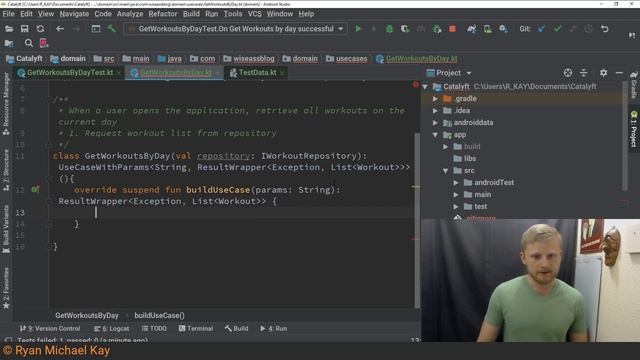Expand the .idea folder
The height and width of the screenshot is (360, 640).
(435, 111)
